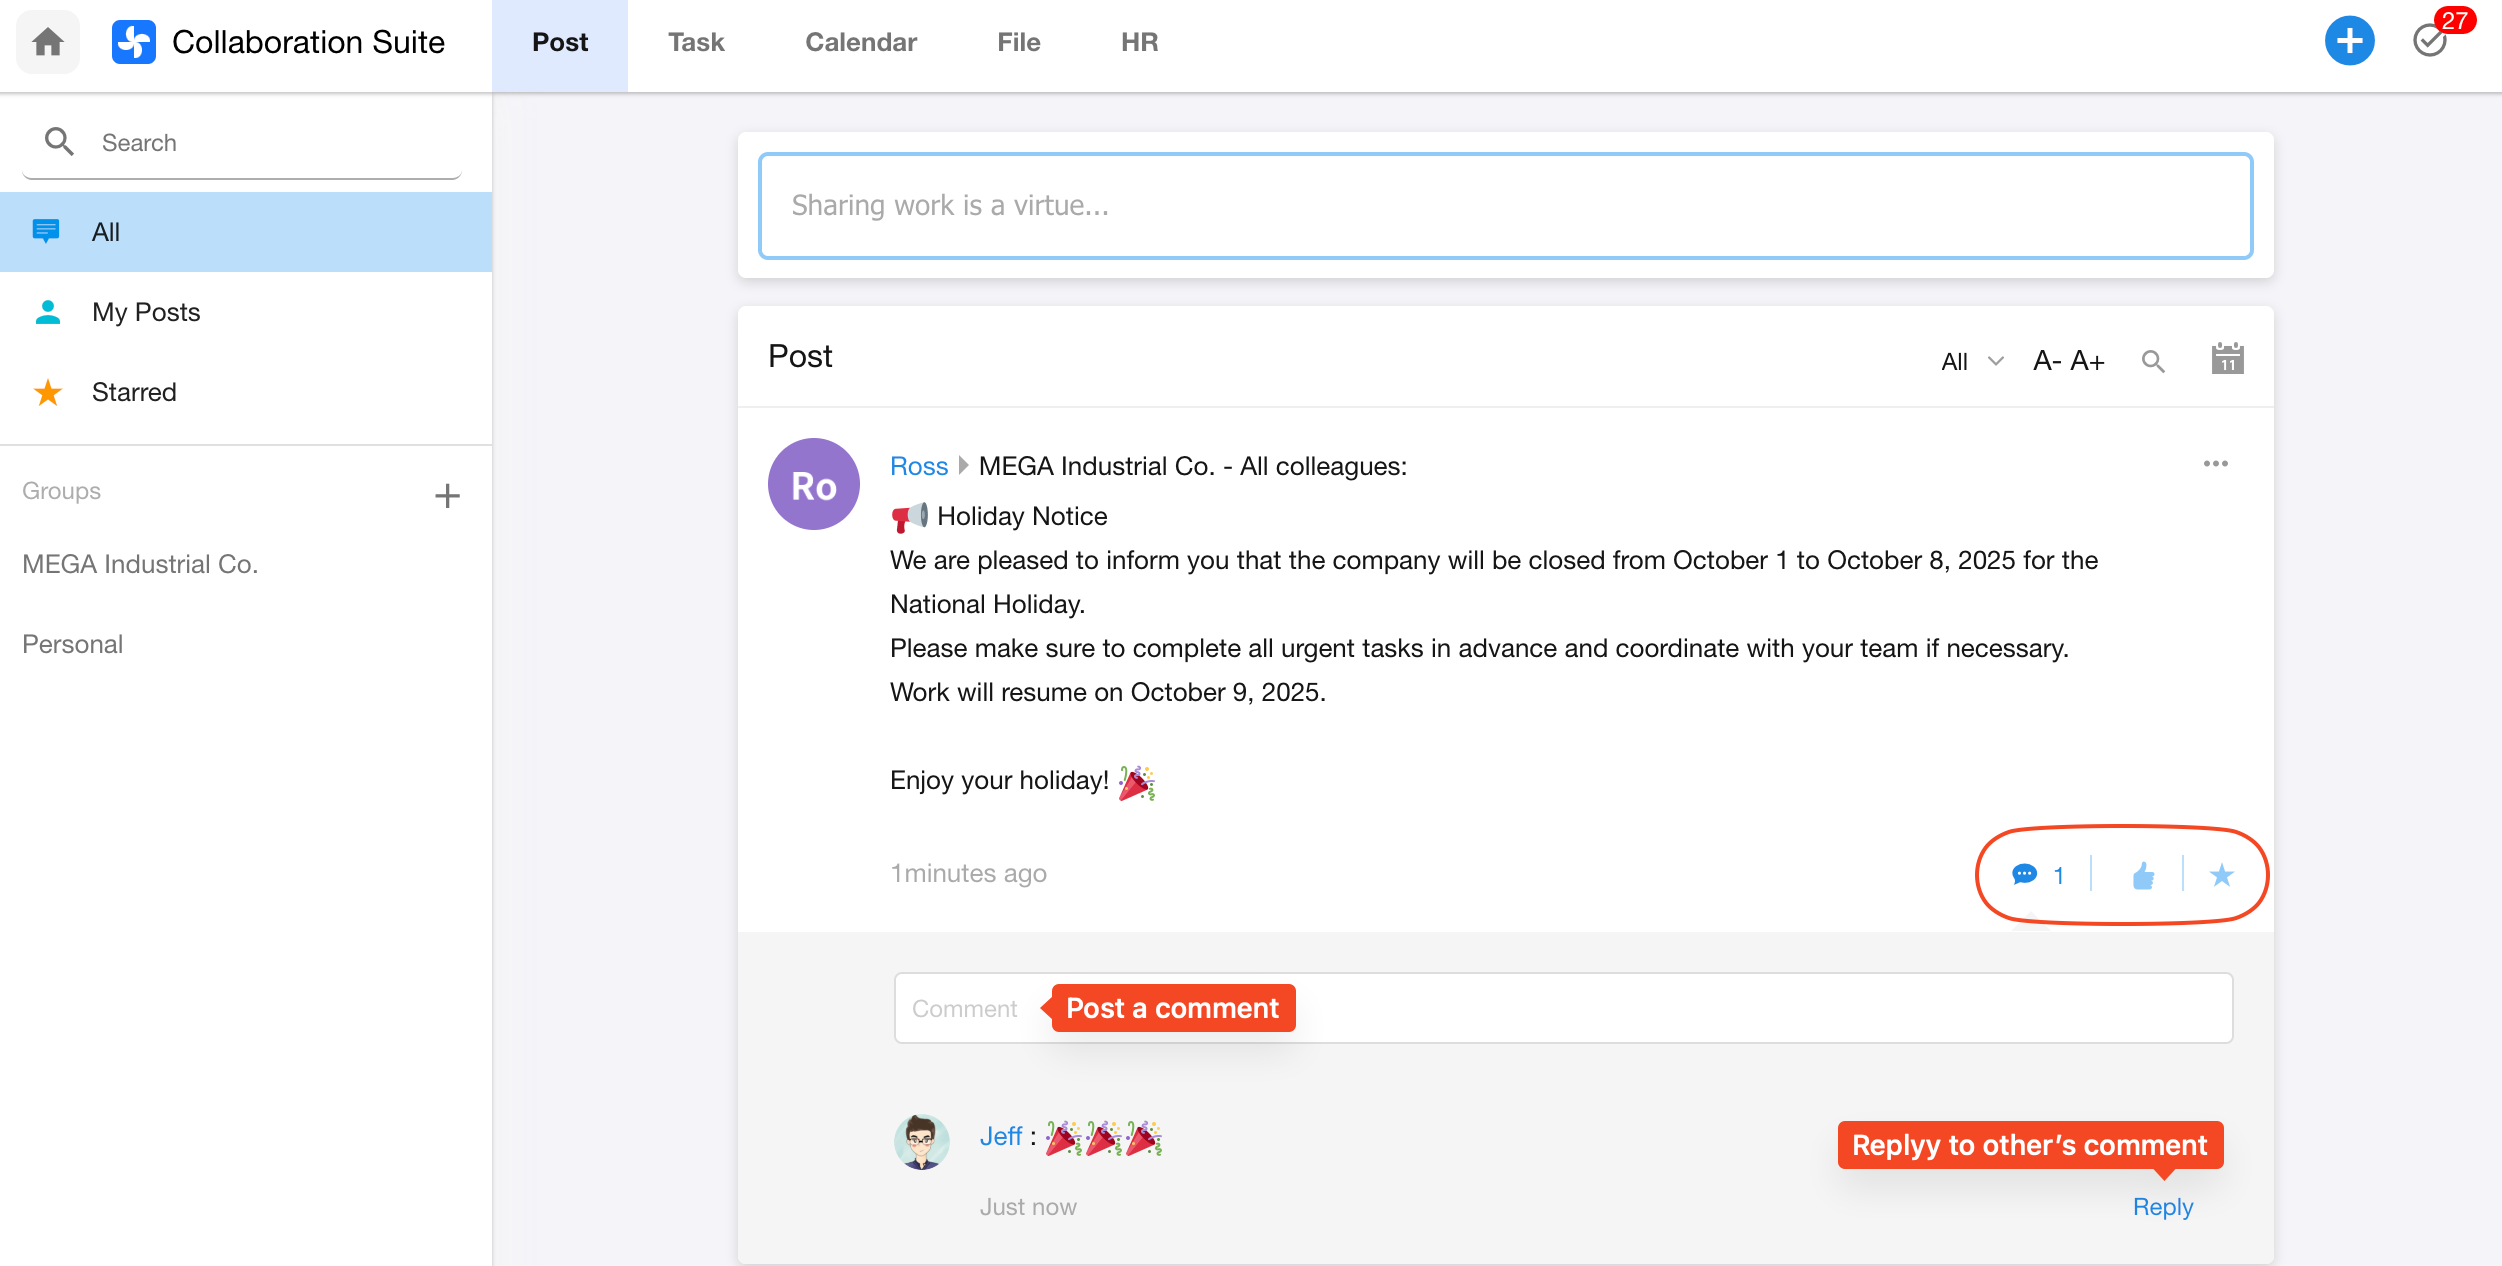This screenshot has width=2502, height=1266.
Task: Decrease font size with A-
Action: pos(2046,361)
